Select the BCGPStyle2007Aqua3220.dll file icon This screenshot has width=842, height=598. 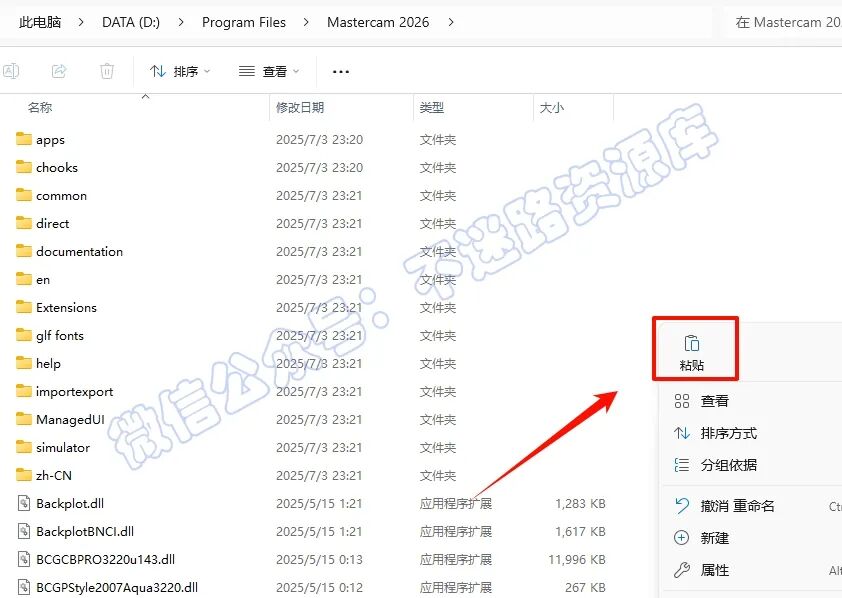[x=24, y=587]
